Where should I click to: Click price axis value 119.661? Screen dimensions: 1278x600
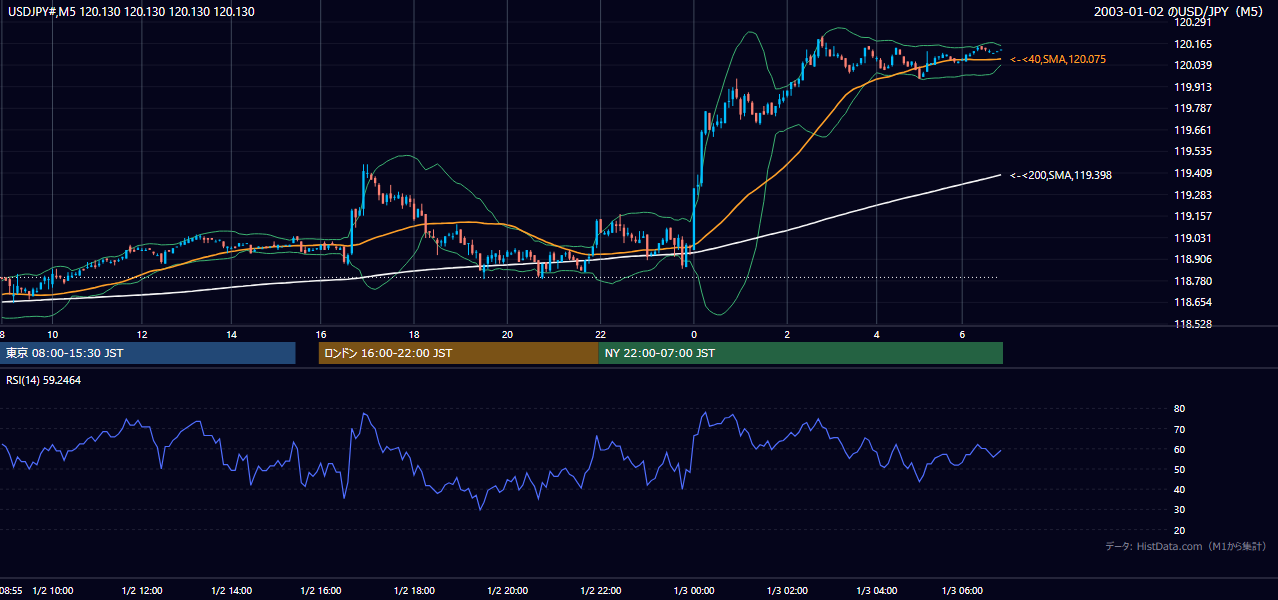coord(1192,130)
